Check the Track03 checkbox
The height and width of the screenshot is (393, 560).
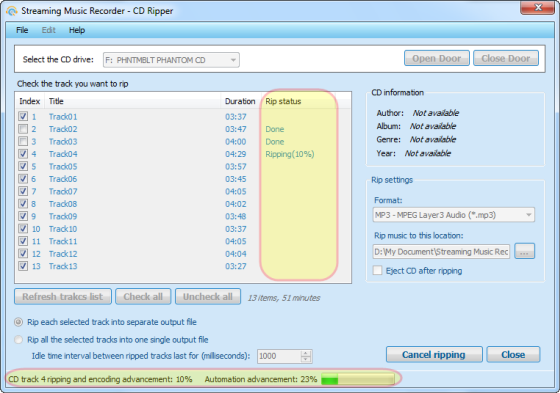(23, 141)
